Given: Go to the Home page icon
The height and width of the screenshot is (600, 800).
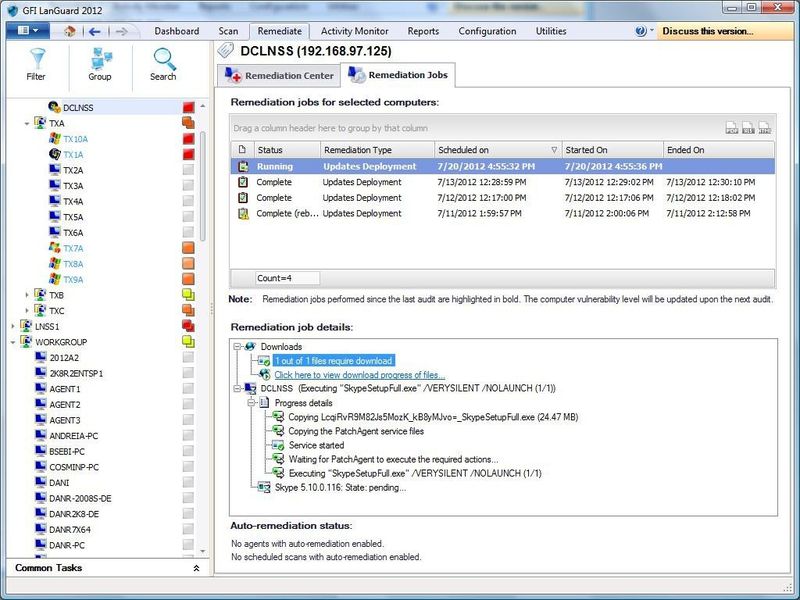Looking at the screenshot, I should coord(70,31).
